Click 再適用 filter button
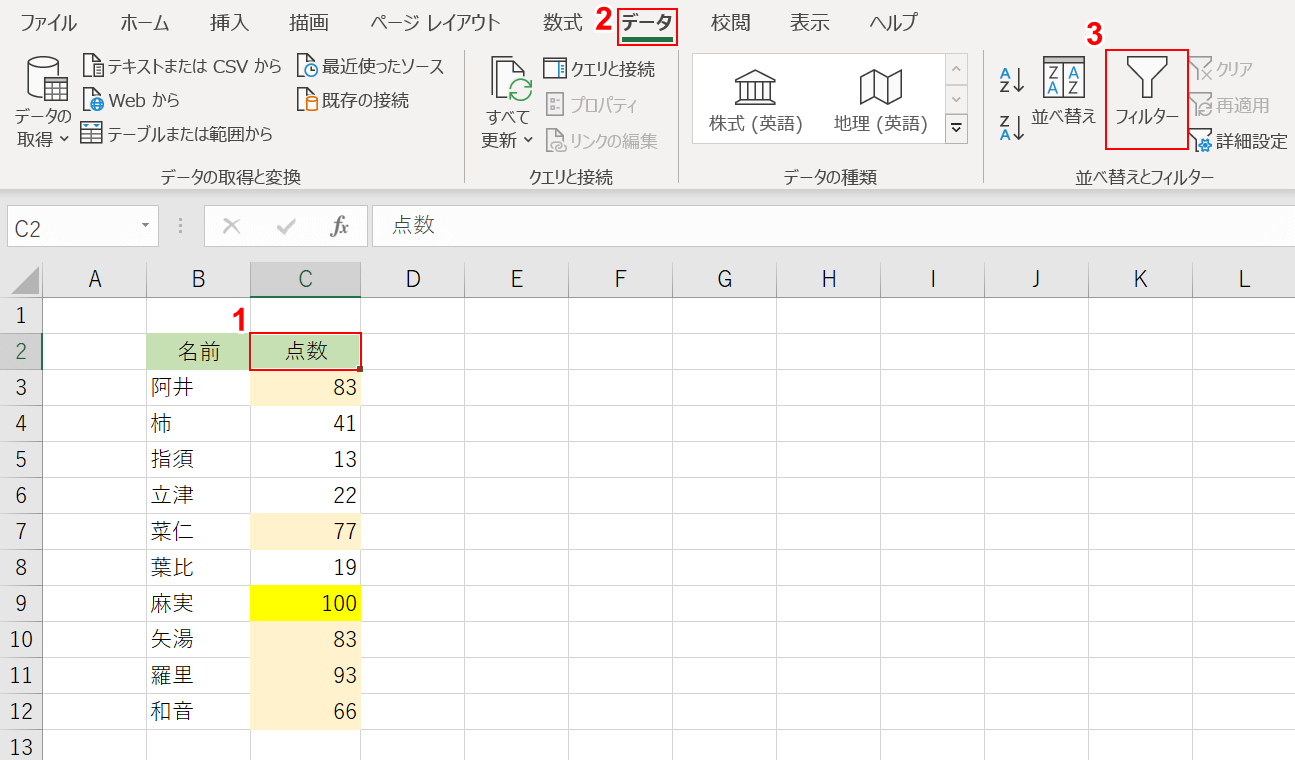The height and width of the screenshot is (760, 1295). click(1230, 105)
